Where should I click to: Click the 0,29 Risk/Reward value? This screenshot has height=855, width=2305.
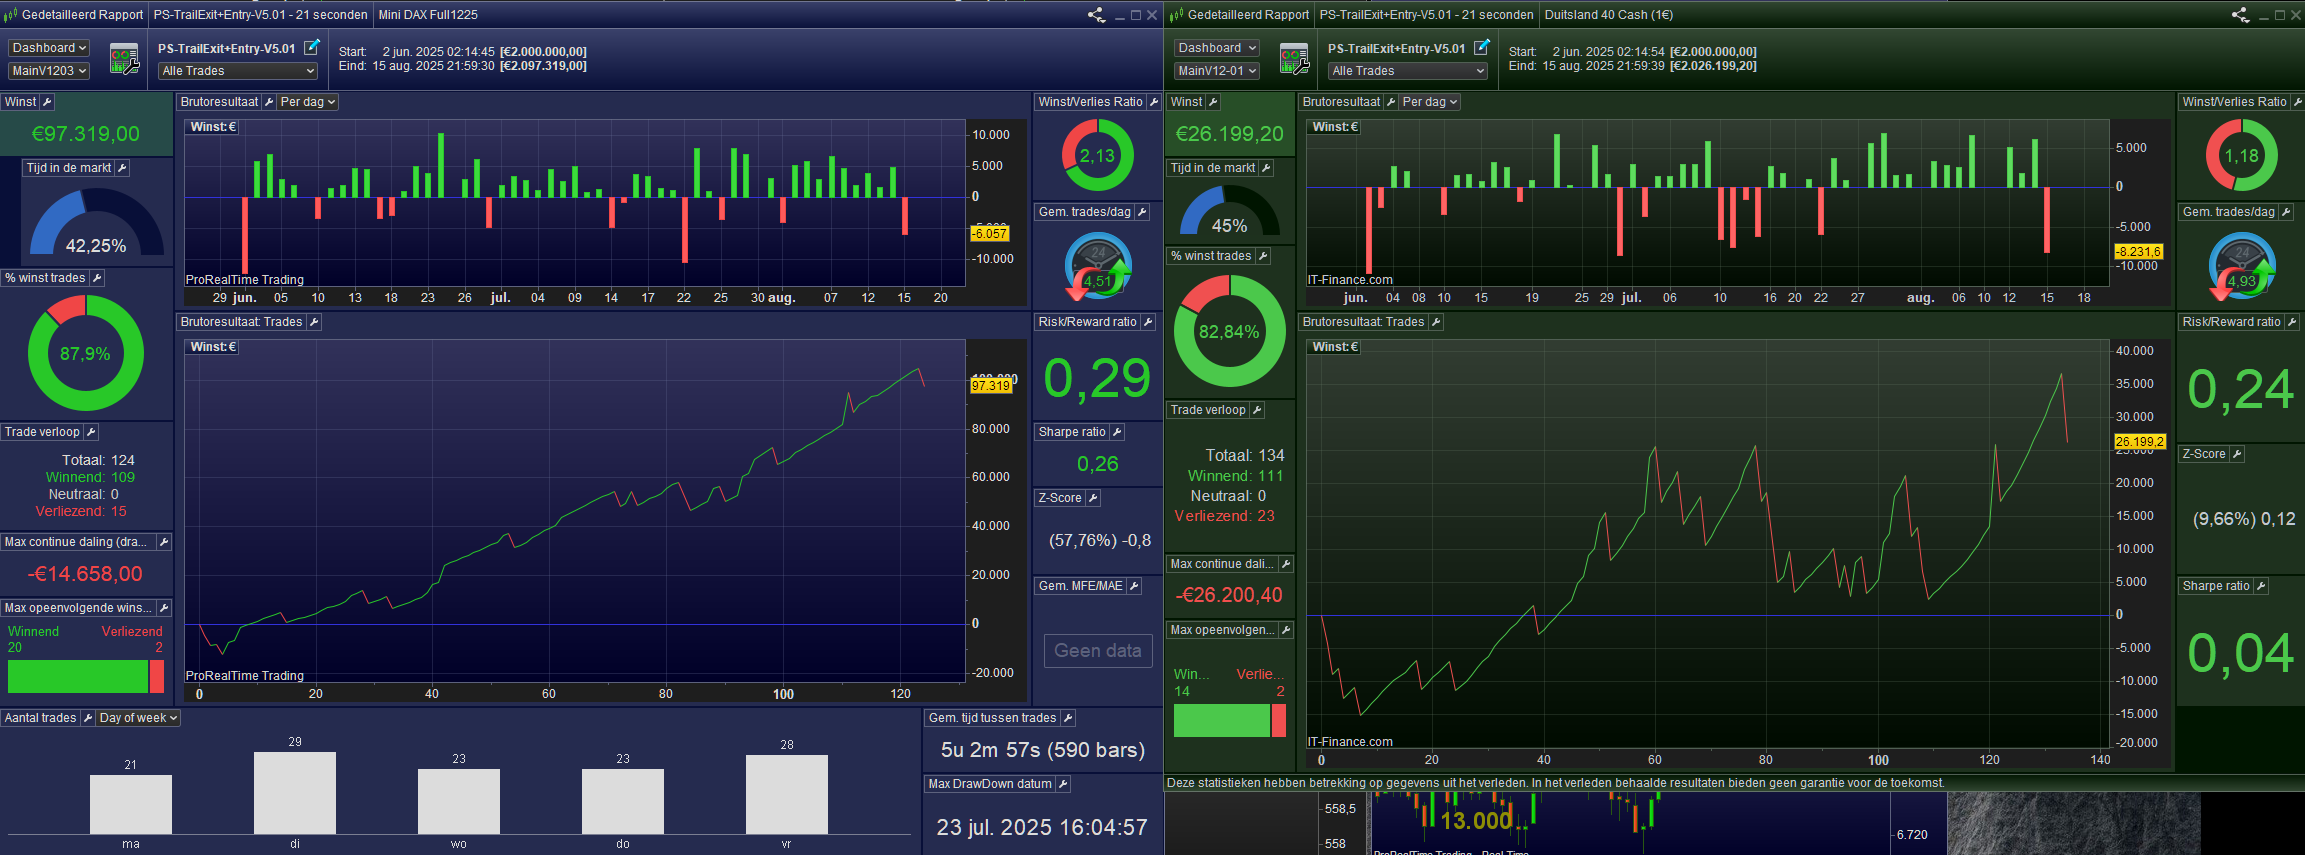tap(1097, 378)
